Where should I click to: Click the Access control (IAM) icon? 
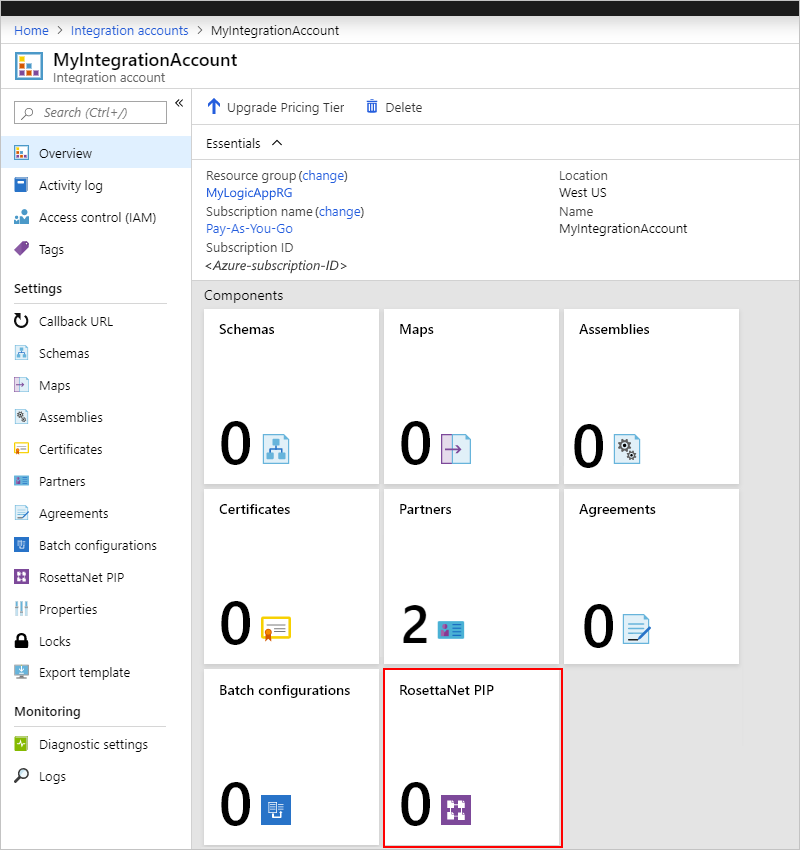(22, 217)
